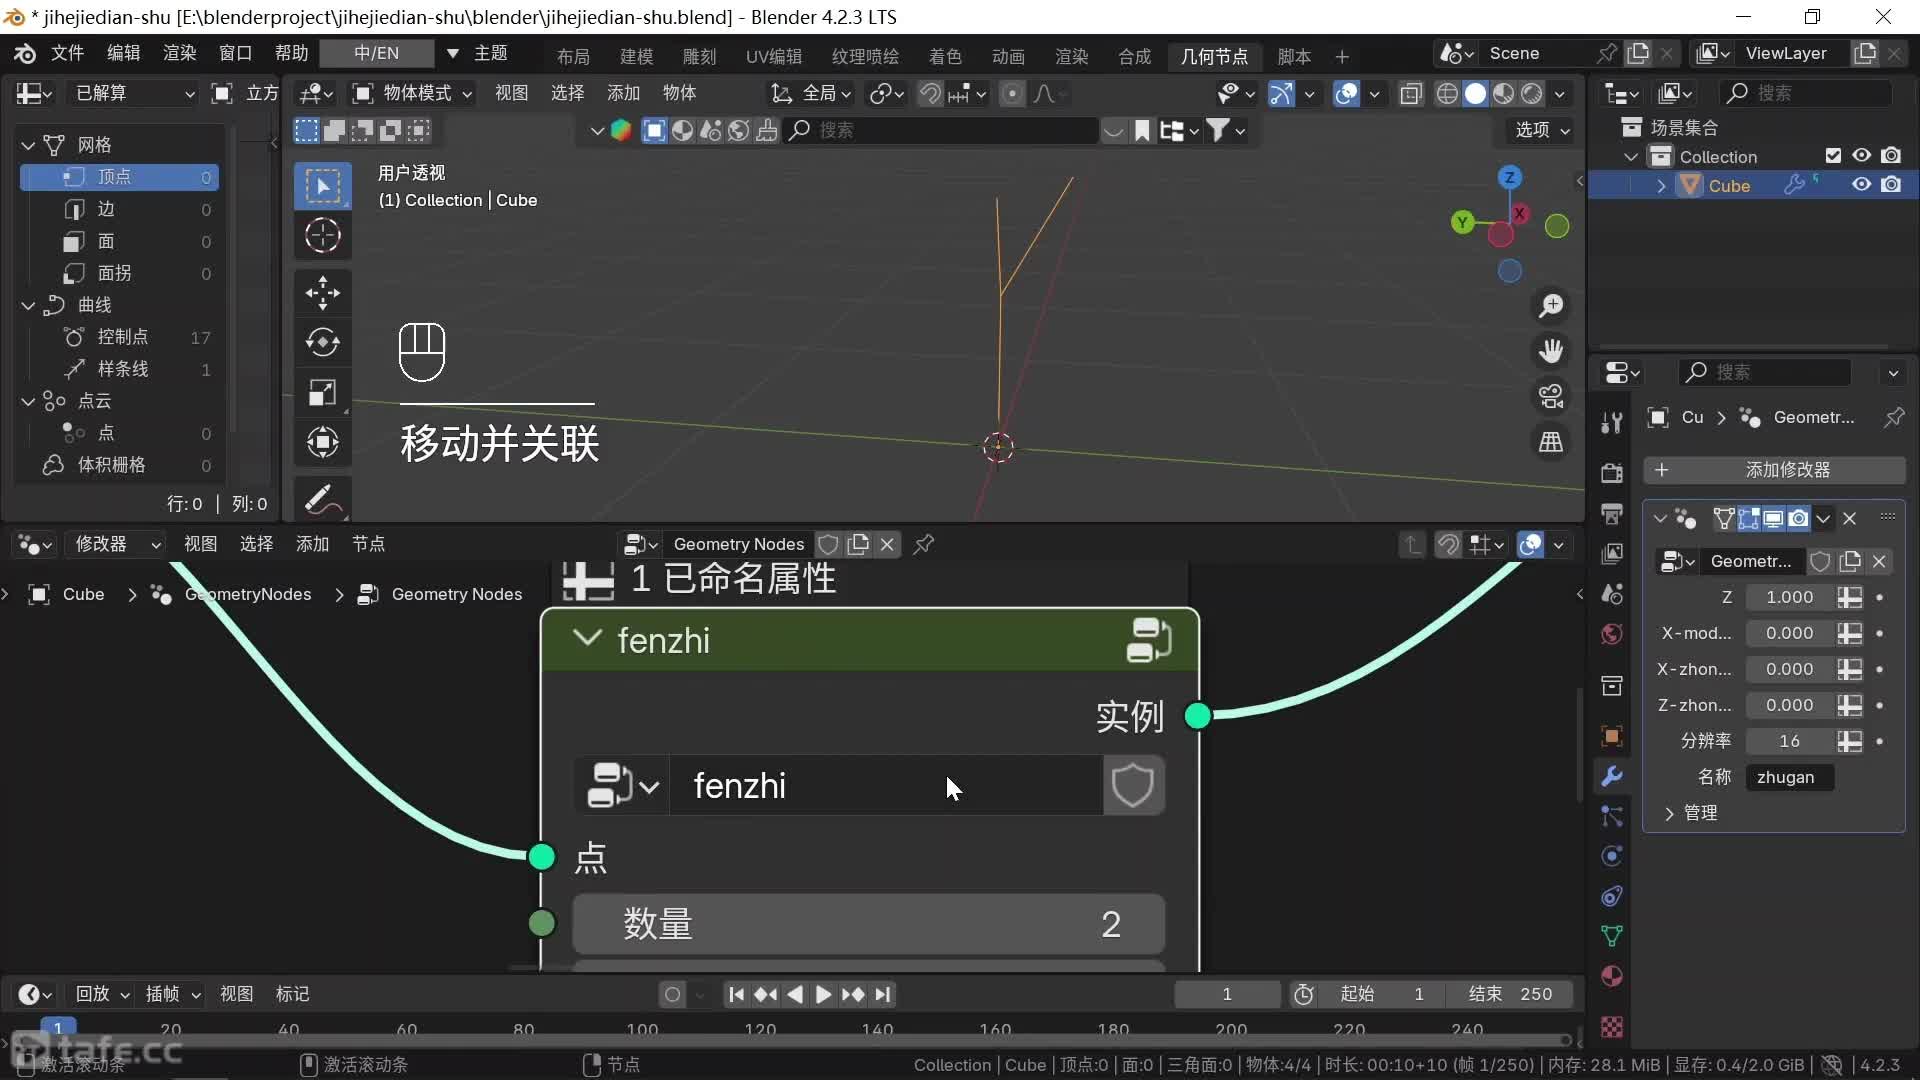Click the camera view icon in viewport
The image size is (1920, 1080).
click(x=1551, y=397)
